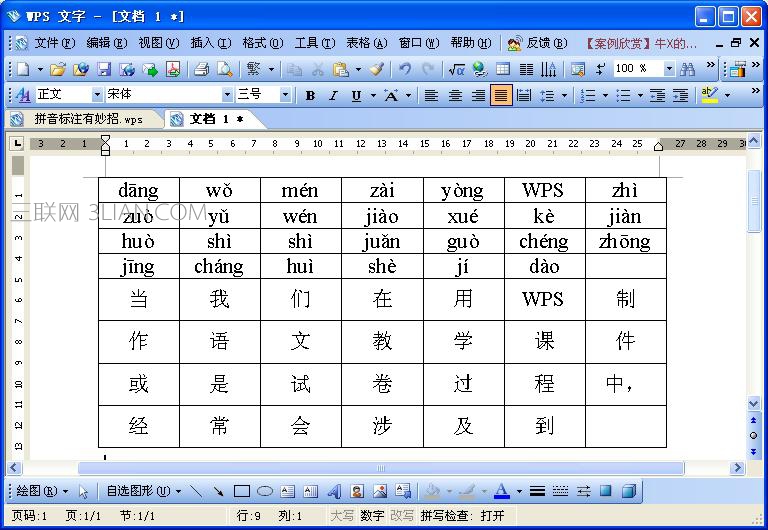Click the horizontal scrollbar right arrow
The width and height of the screenshot is (768, 530).
pos(737,468)
